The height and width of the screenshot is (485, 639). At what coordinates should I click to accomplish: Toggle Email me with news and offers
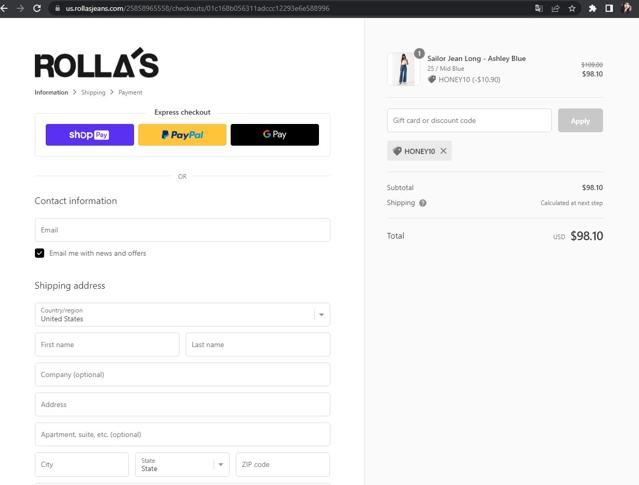(40, 253)
